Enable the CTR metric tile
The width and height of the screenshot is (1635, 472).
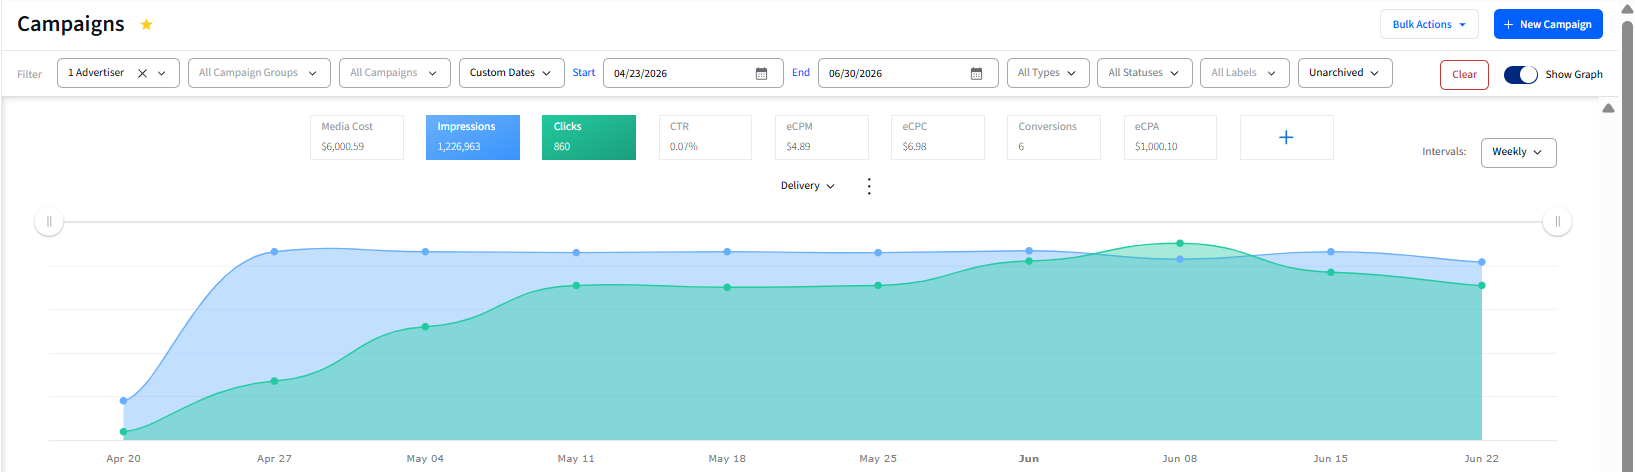(705, 137)
